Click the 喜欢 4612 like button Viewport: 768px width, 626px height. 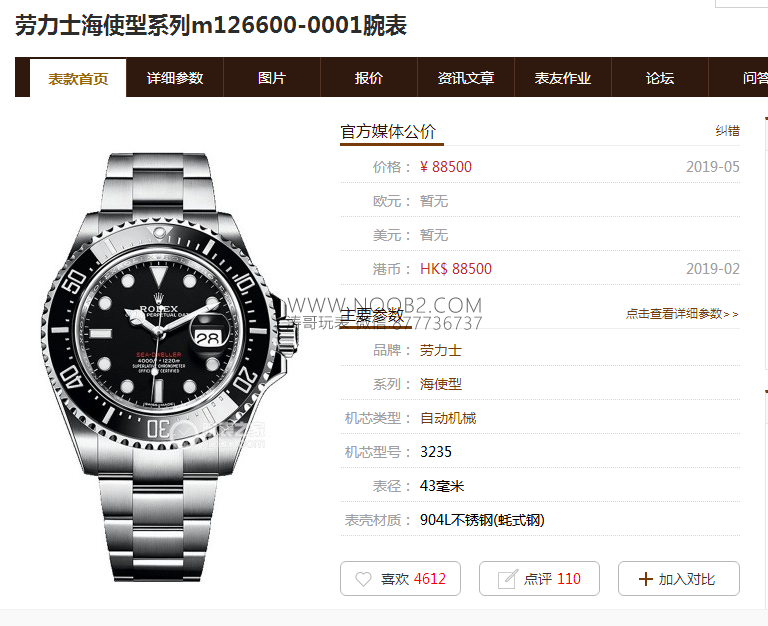pos(400,578)
